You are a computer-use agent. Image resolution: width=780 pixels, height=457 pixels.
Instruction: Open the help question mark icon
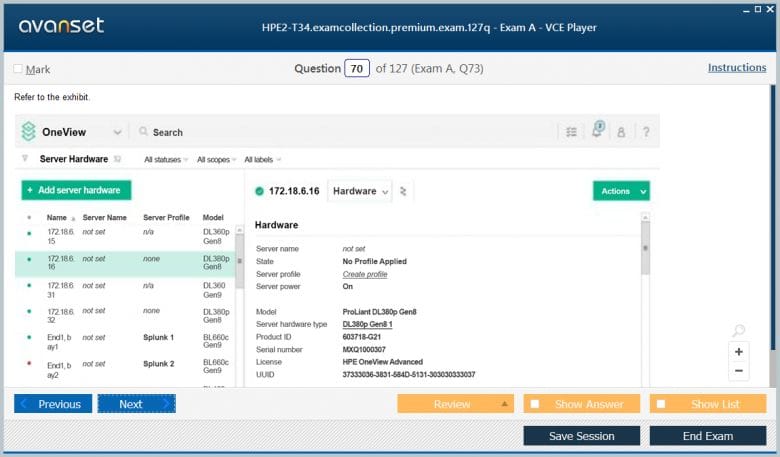pyautogui.click(x=646, y=132)
